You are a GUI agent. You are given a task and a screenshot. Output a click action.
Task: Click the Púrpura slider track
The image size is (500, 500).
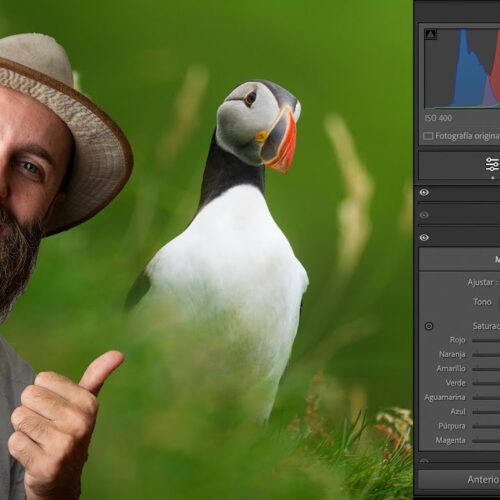486,427
